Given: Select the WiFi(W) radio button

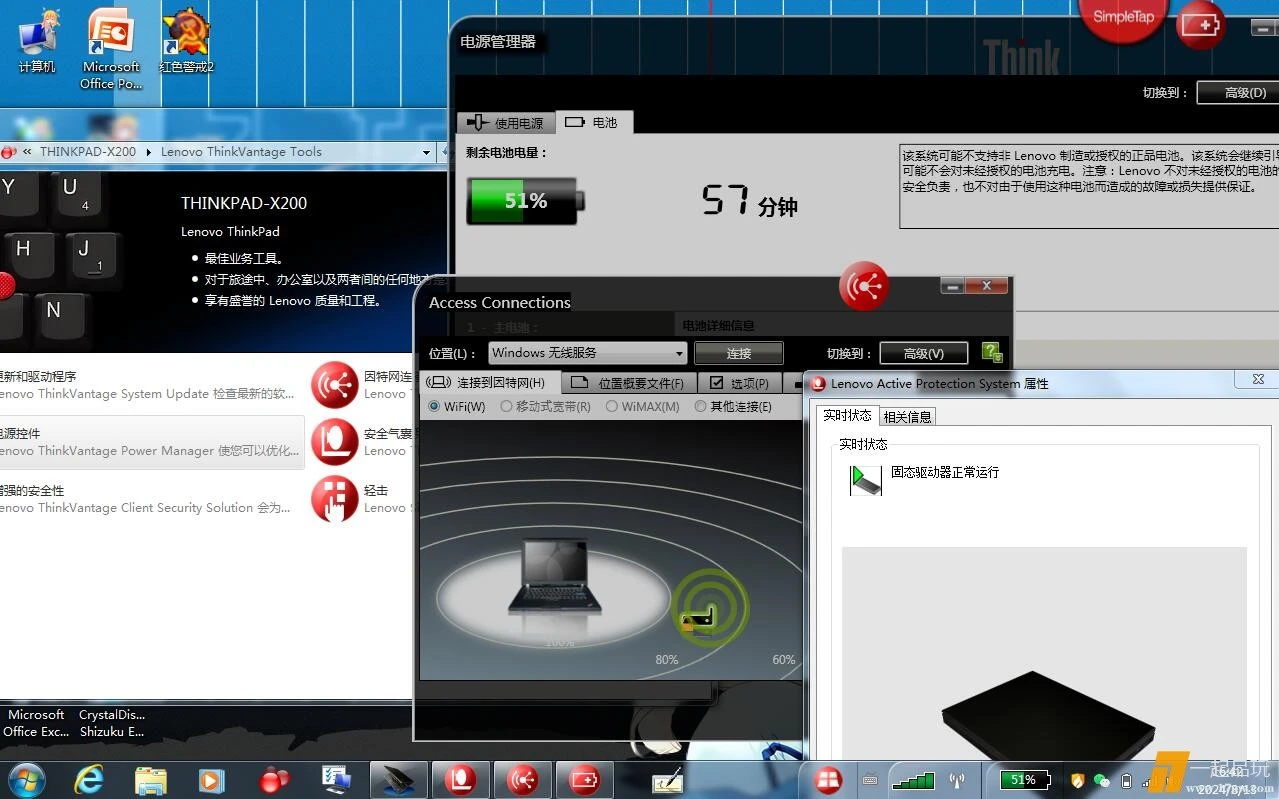Looking at the screenshot, I should coord(434,407).
